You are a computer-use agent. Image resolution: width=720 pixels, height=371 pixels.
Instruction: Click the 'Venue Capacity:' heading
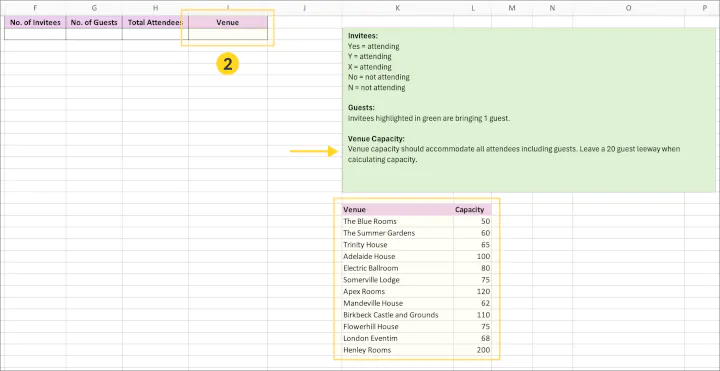click(376, 139)
